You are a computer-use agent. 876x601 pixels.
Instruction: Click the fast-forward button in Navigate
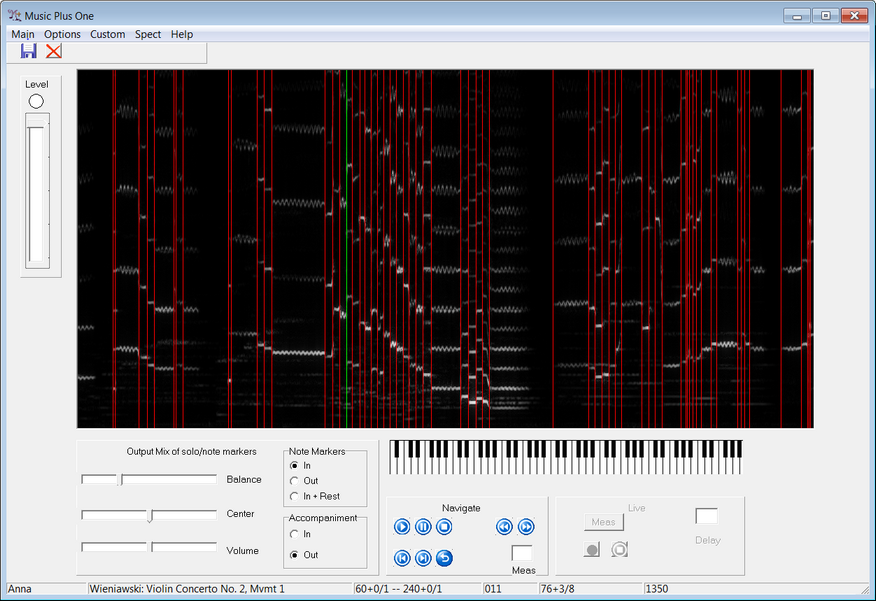[x=526, y=526]
